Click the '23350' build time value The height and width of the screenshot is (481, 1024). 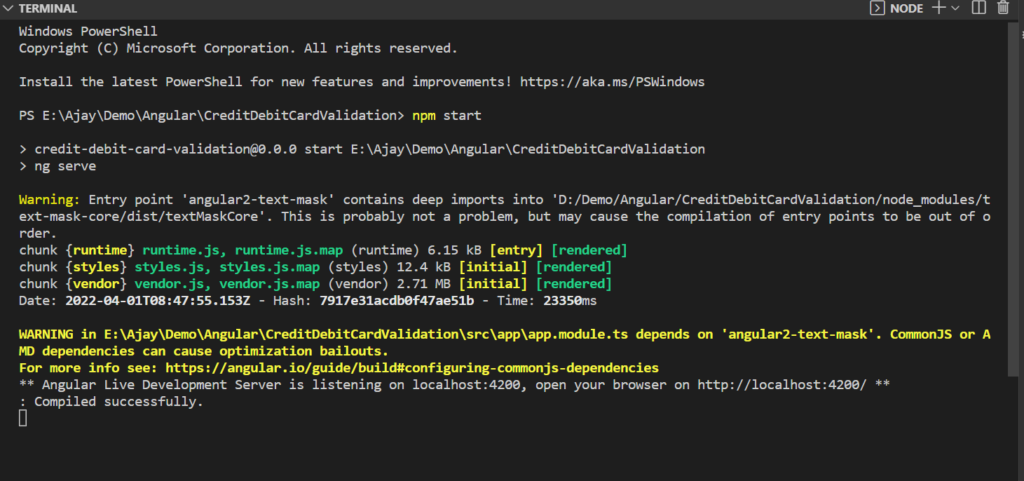(562, 301)
